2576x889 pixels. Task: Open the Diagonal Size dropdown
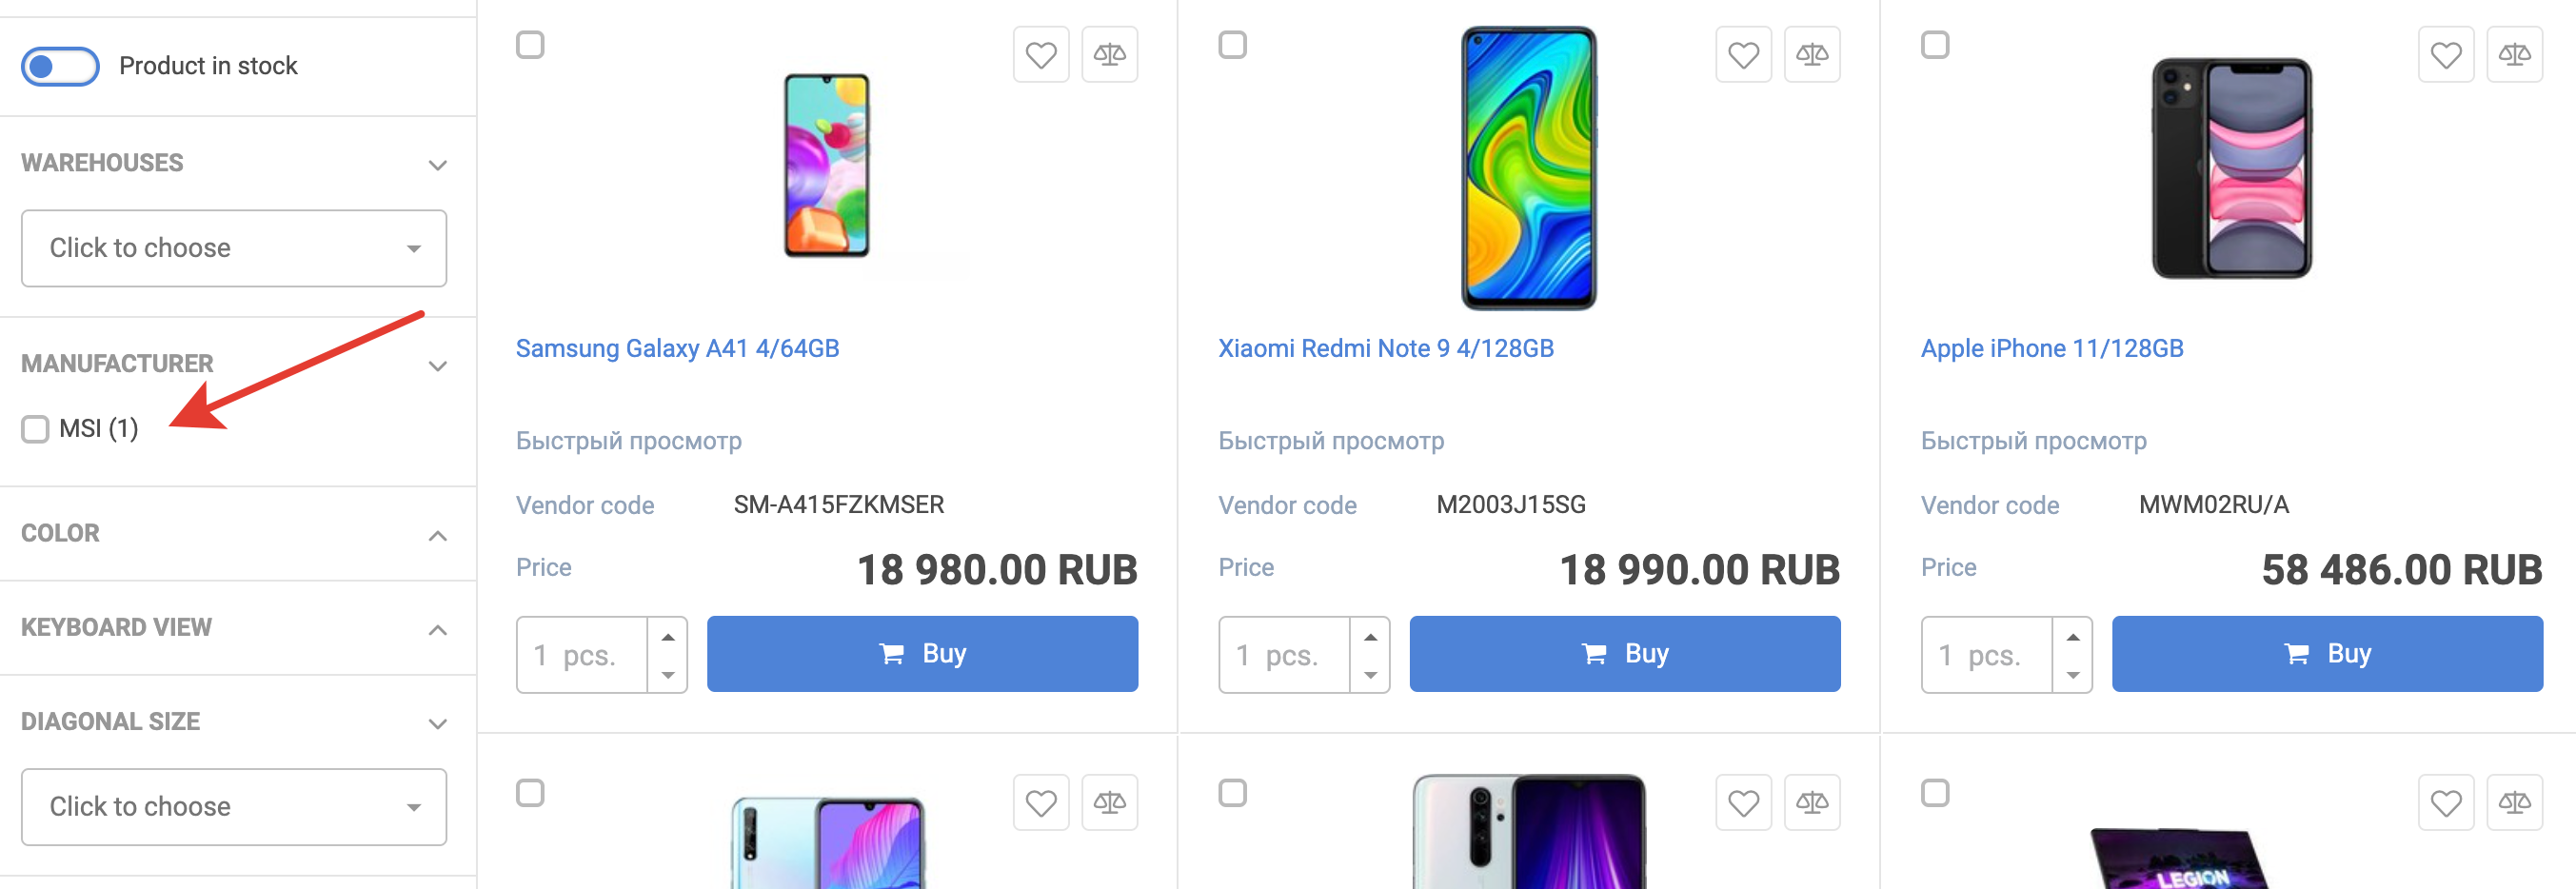[x=233, y=806]
